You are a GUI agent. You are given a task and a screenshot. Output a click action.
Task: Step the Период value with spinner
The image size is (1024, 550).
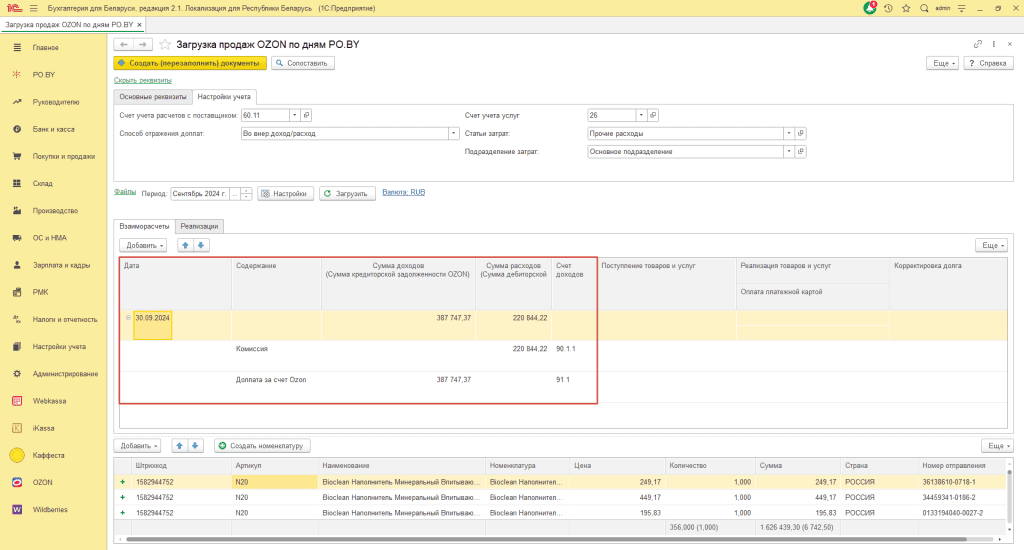coord(246,193)
